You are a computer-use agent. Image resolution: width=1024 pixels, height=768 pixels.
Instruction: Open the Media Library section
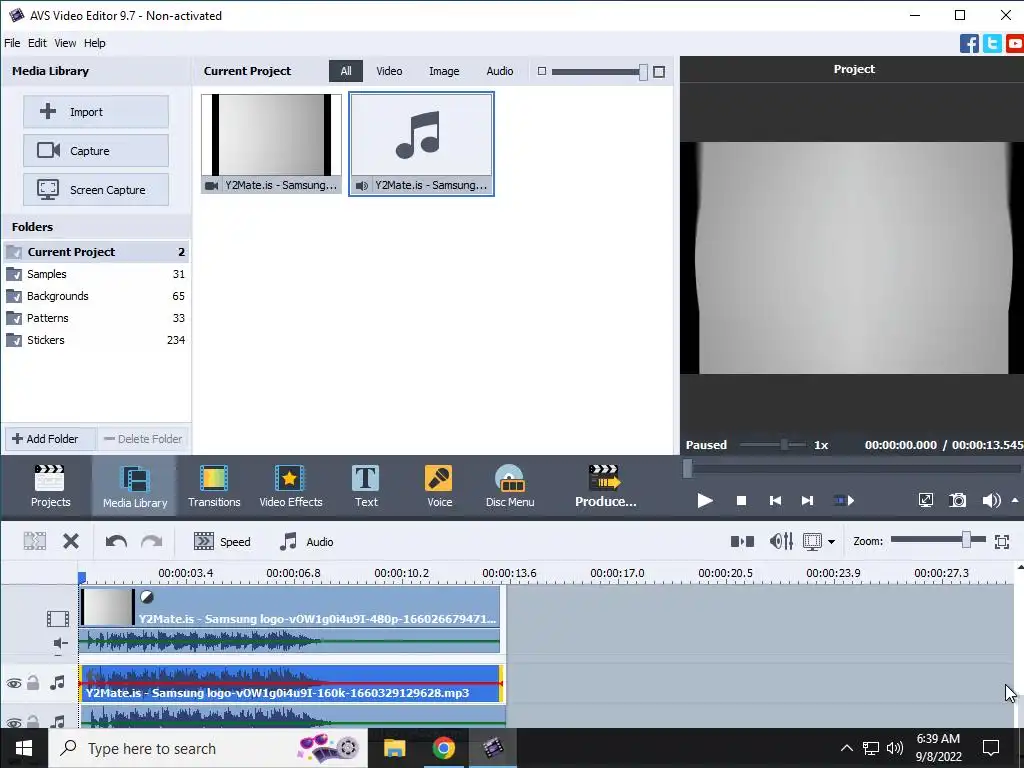(x=135, y=486)
